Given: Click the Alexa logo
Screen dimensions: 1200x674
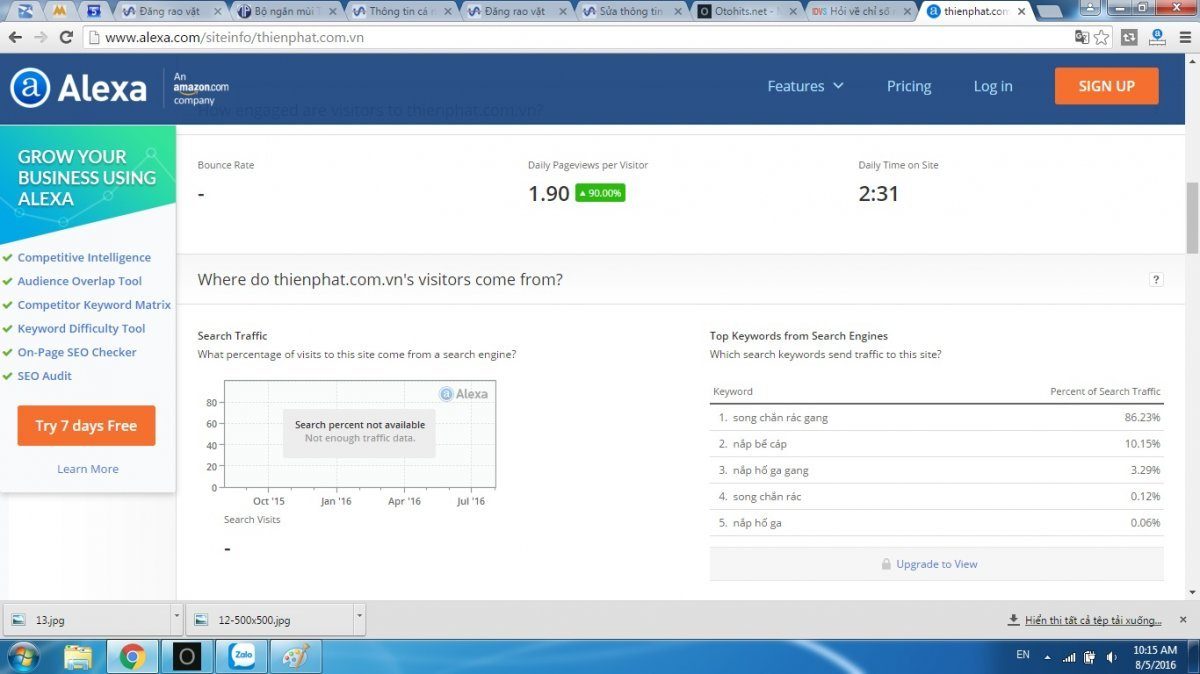Looking at the screenshot, I should [x=78, y=88].
